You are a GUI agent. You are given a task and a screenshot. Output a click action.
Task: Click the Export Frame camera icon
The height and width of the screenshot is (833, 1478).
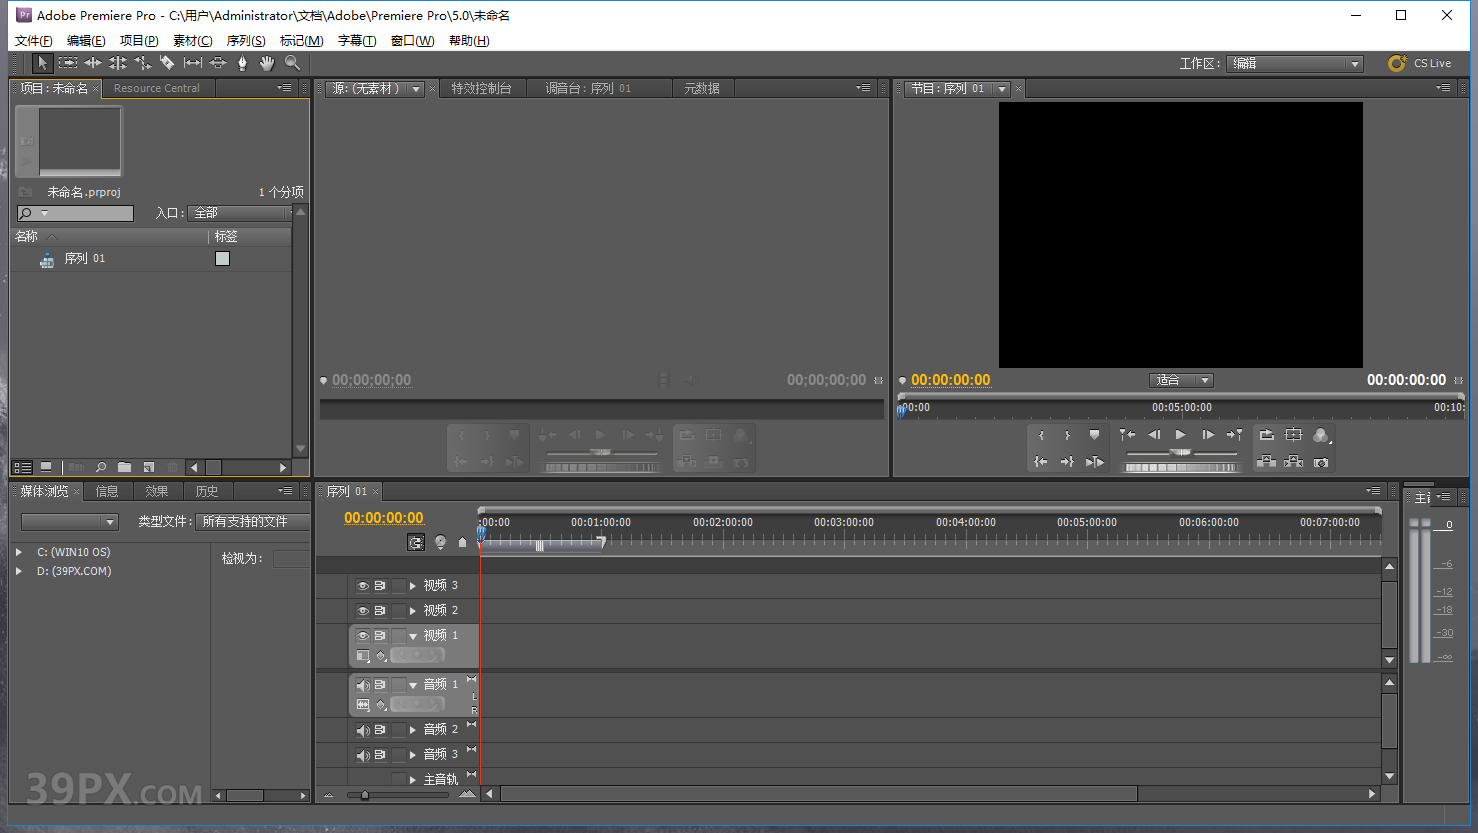tap(1322, 462)
